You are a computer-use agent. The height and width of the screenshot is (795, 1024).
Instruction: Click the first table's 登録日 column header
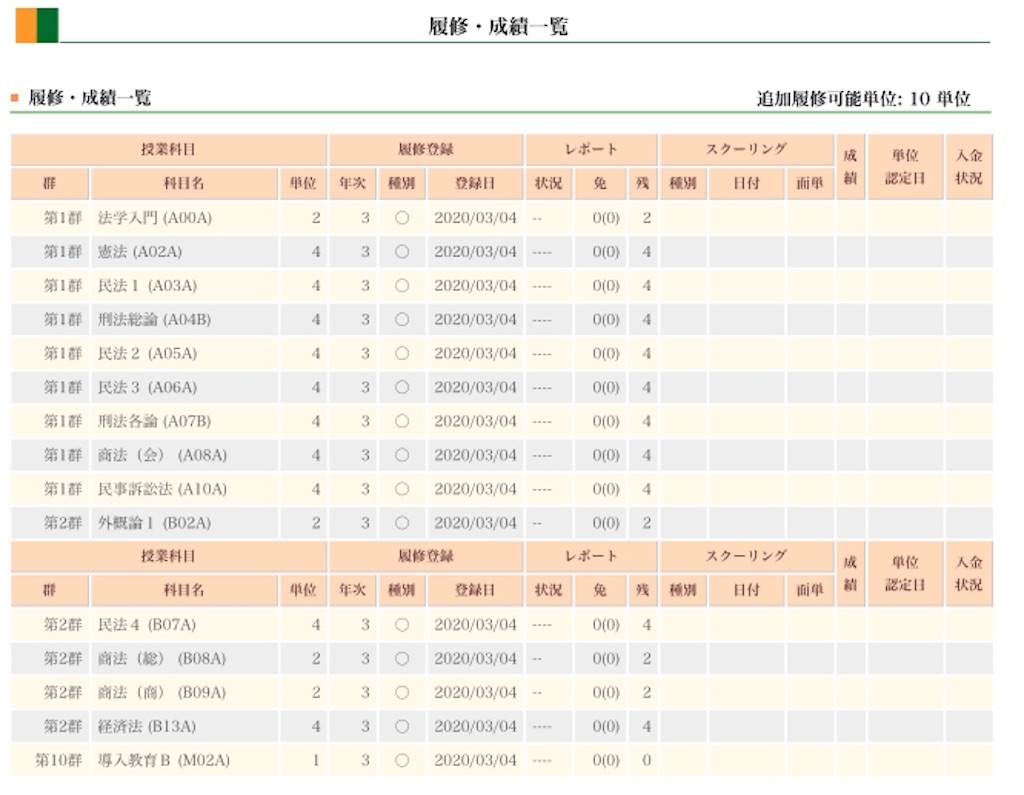coord(475,184)
